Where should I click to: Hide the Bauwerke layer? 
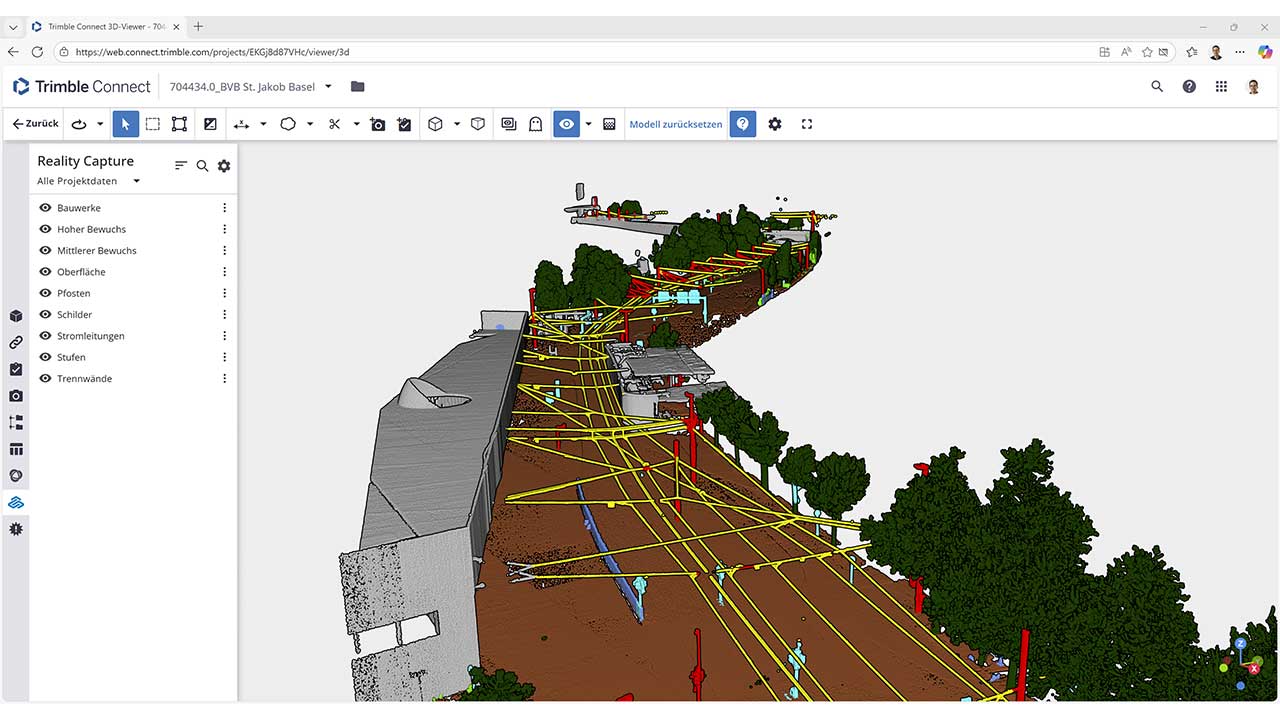click(45, 208)
